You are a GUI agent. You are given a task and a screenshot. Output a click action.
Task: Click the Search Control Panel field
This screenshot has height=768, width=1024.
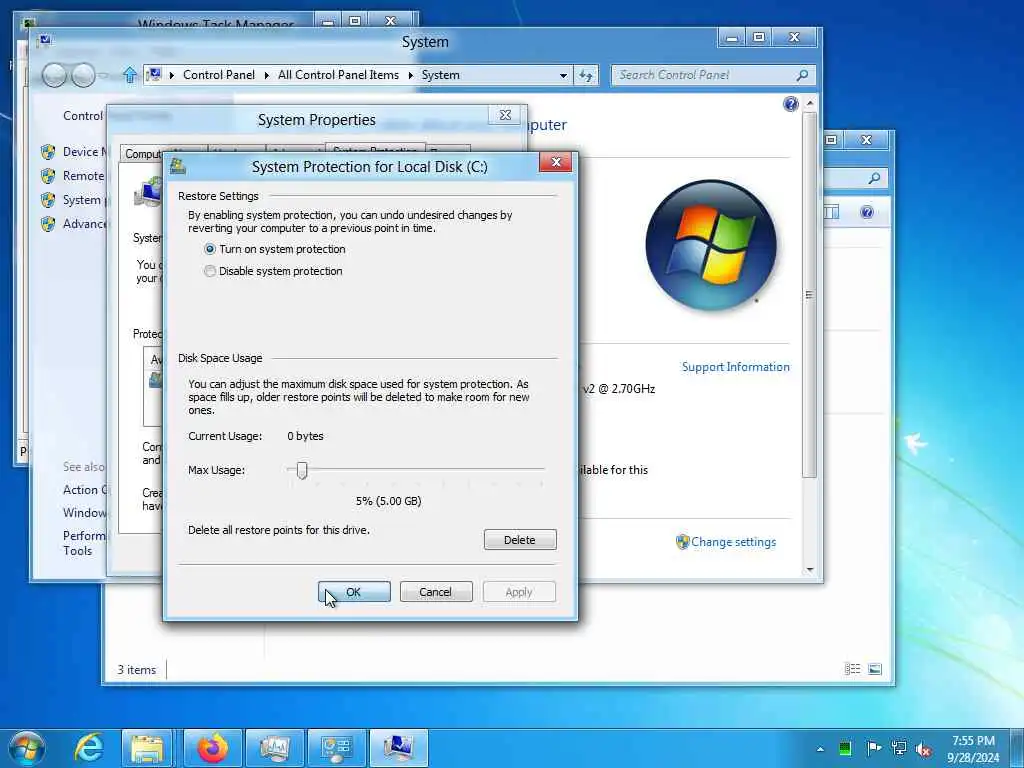[705, 75]
